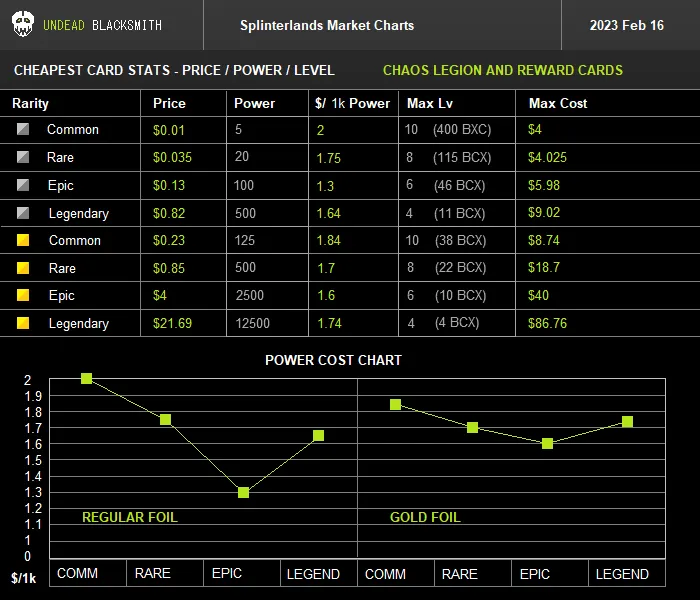Click the $0.13 price cell
The image size is (700, 600).
click(x=168, y=185)
